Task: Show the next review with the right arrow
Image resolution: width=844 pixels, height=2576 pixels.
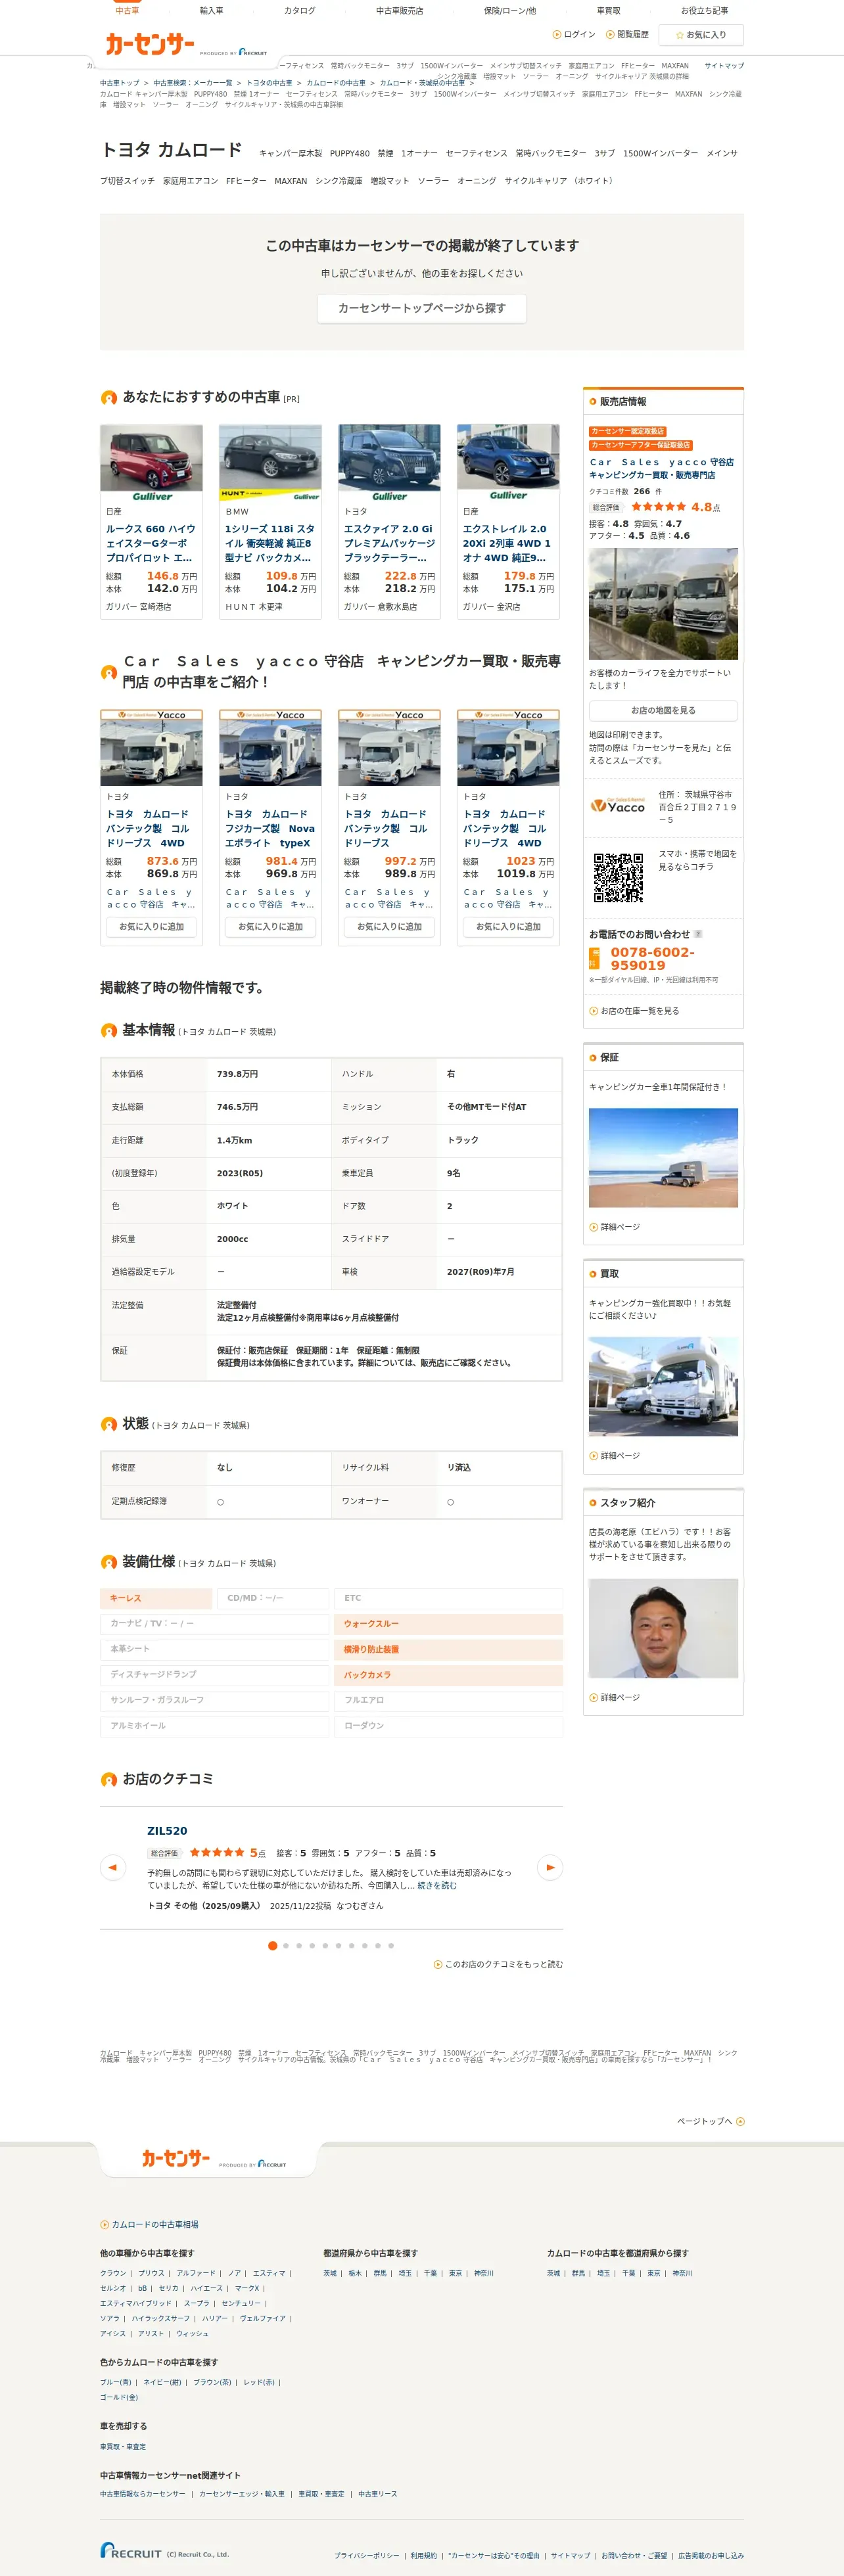Action: pyautogui.click(x=550, y=1867)
